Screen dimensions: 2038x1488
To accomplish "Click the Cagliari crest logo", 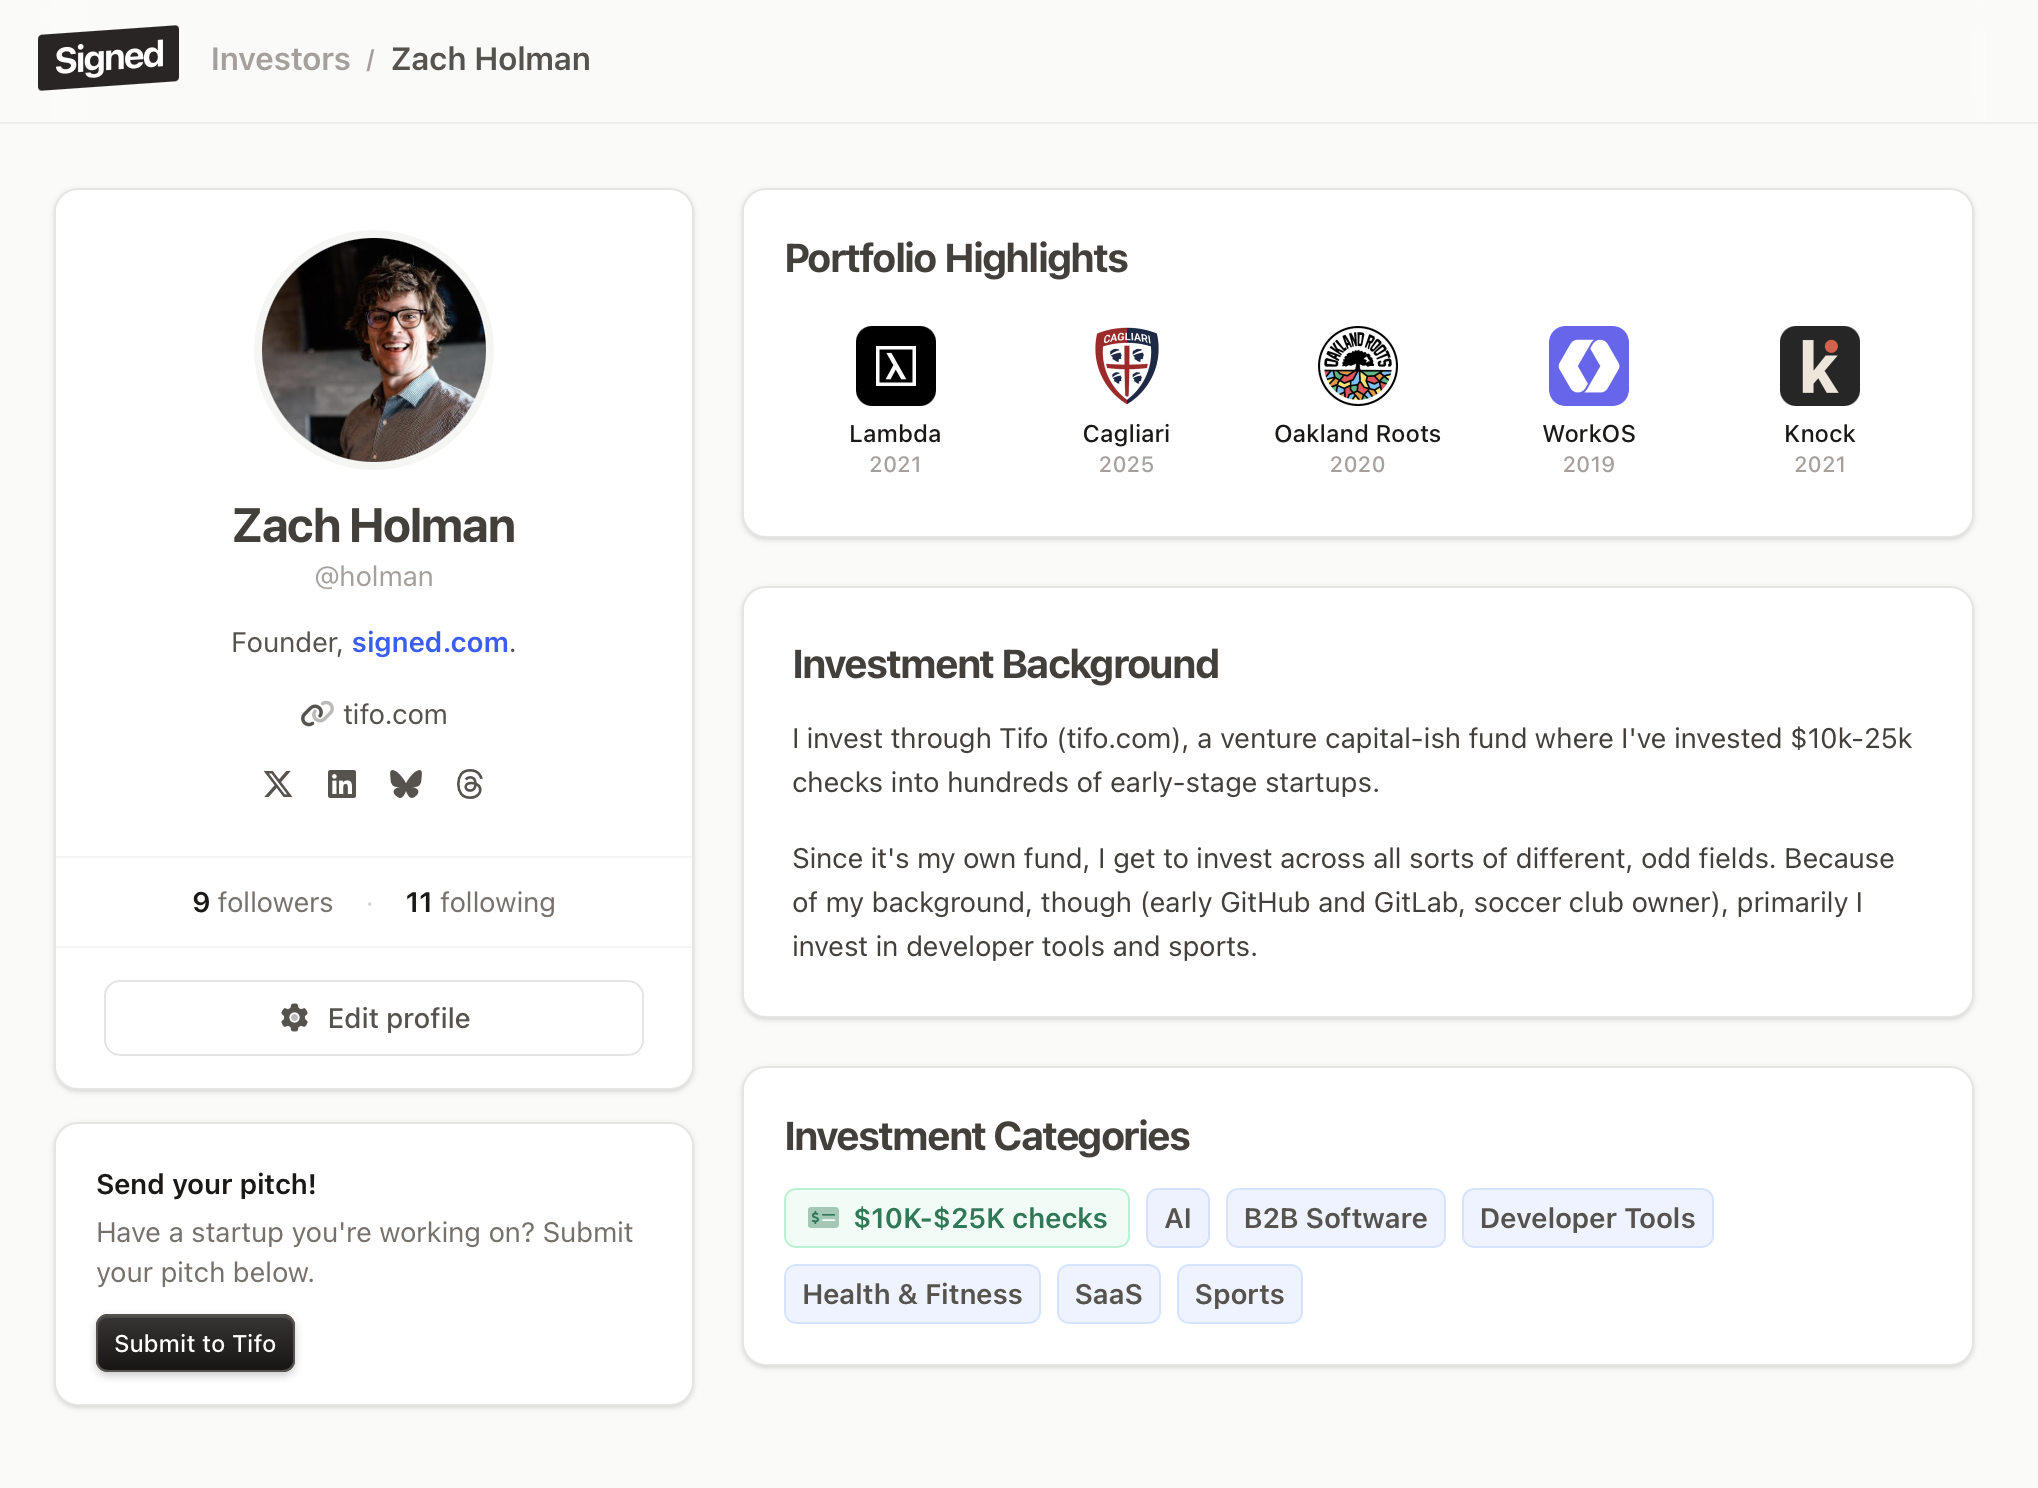I will pos(1126,366).
